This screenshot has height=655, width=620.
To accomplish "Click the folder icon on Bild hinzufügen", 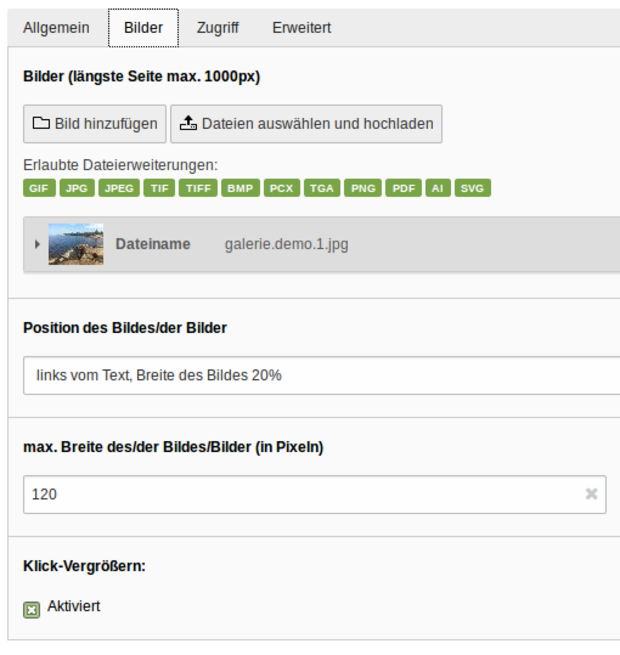I will click(x=41, y=124).
